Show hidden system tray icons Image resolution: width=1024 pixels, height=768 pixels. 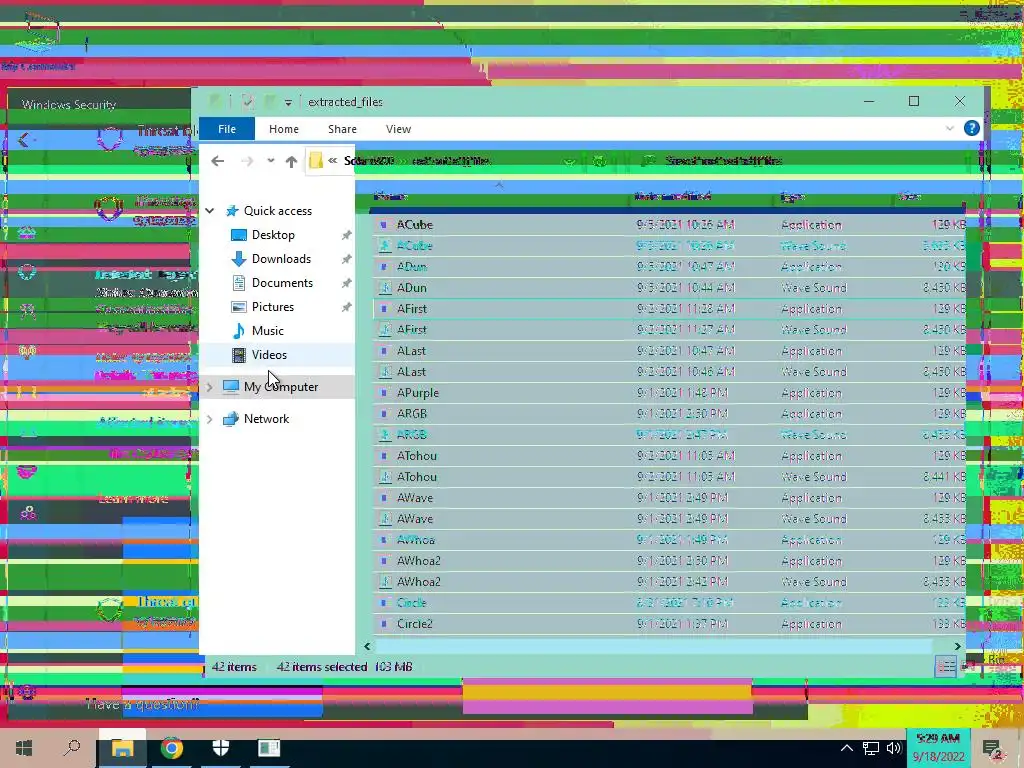pos(846,748)
